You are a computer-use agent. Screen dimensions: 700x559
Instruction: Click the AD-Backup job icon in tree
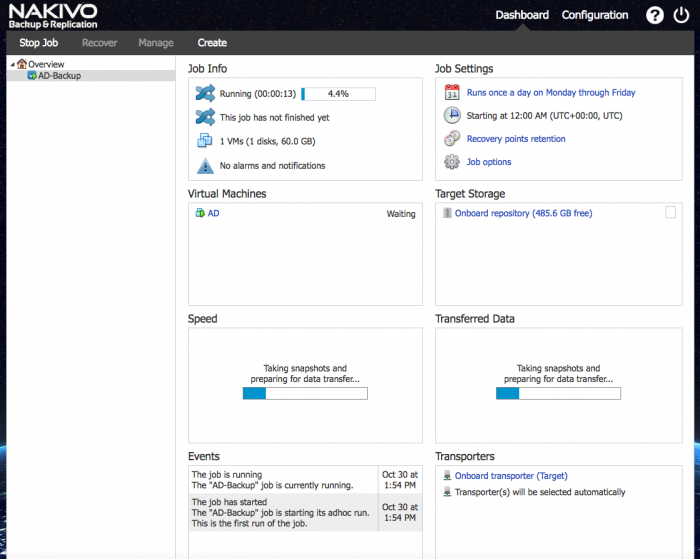32,75
